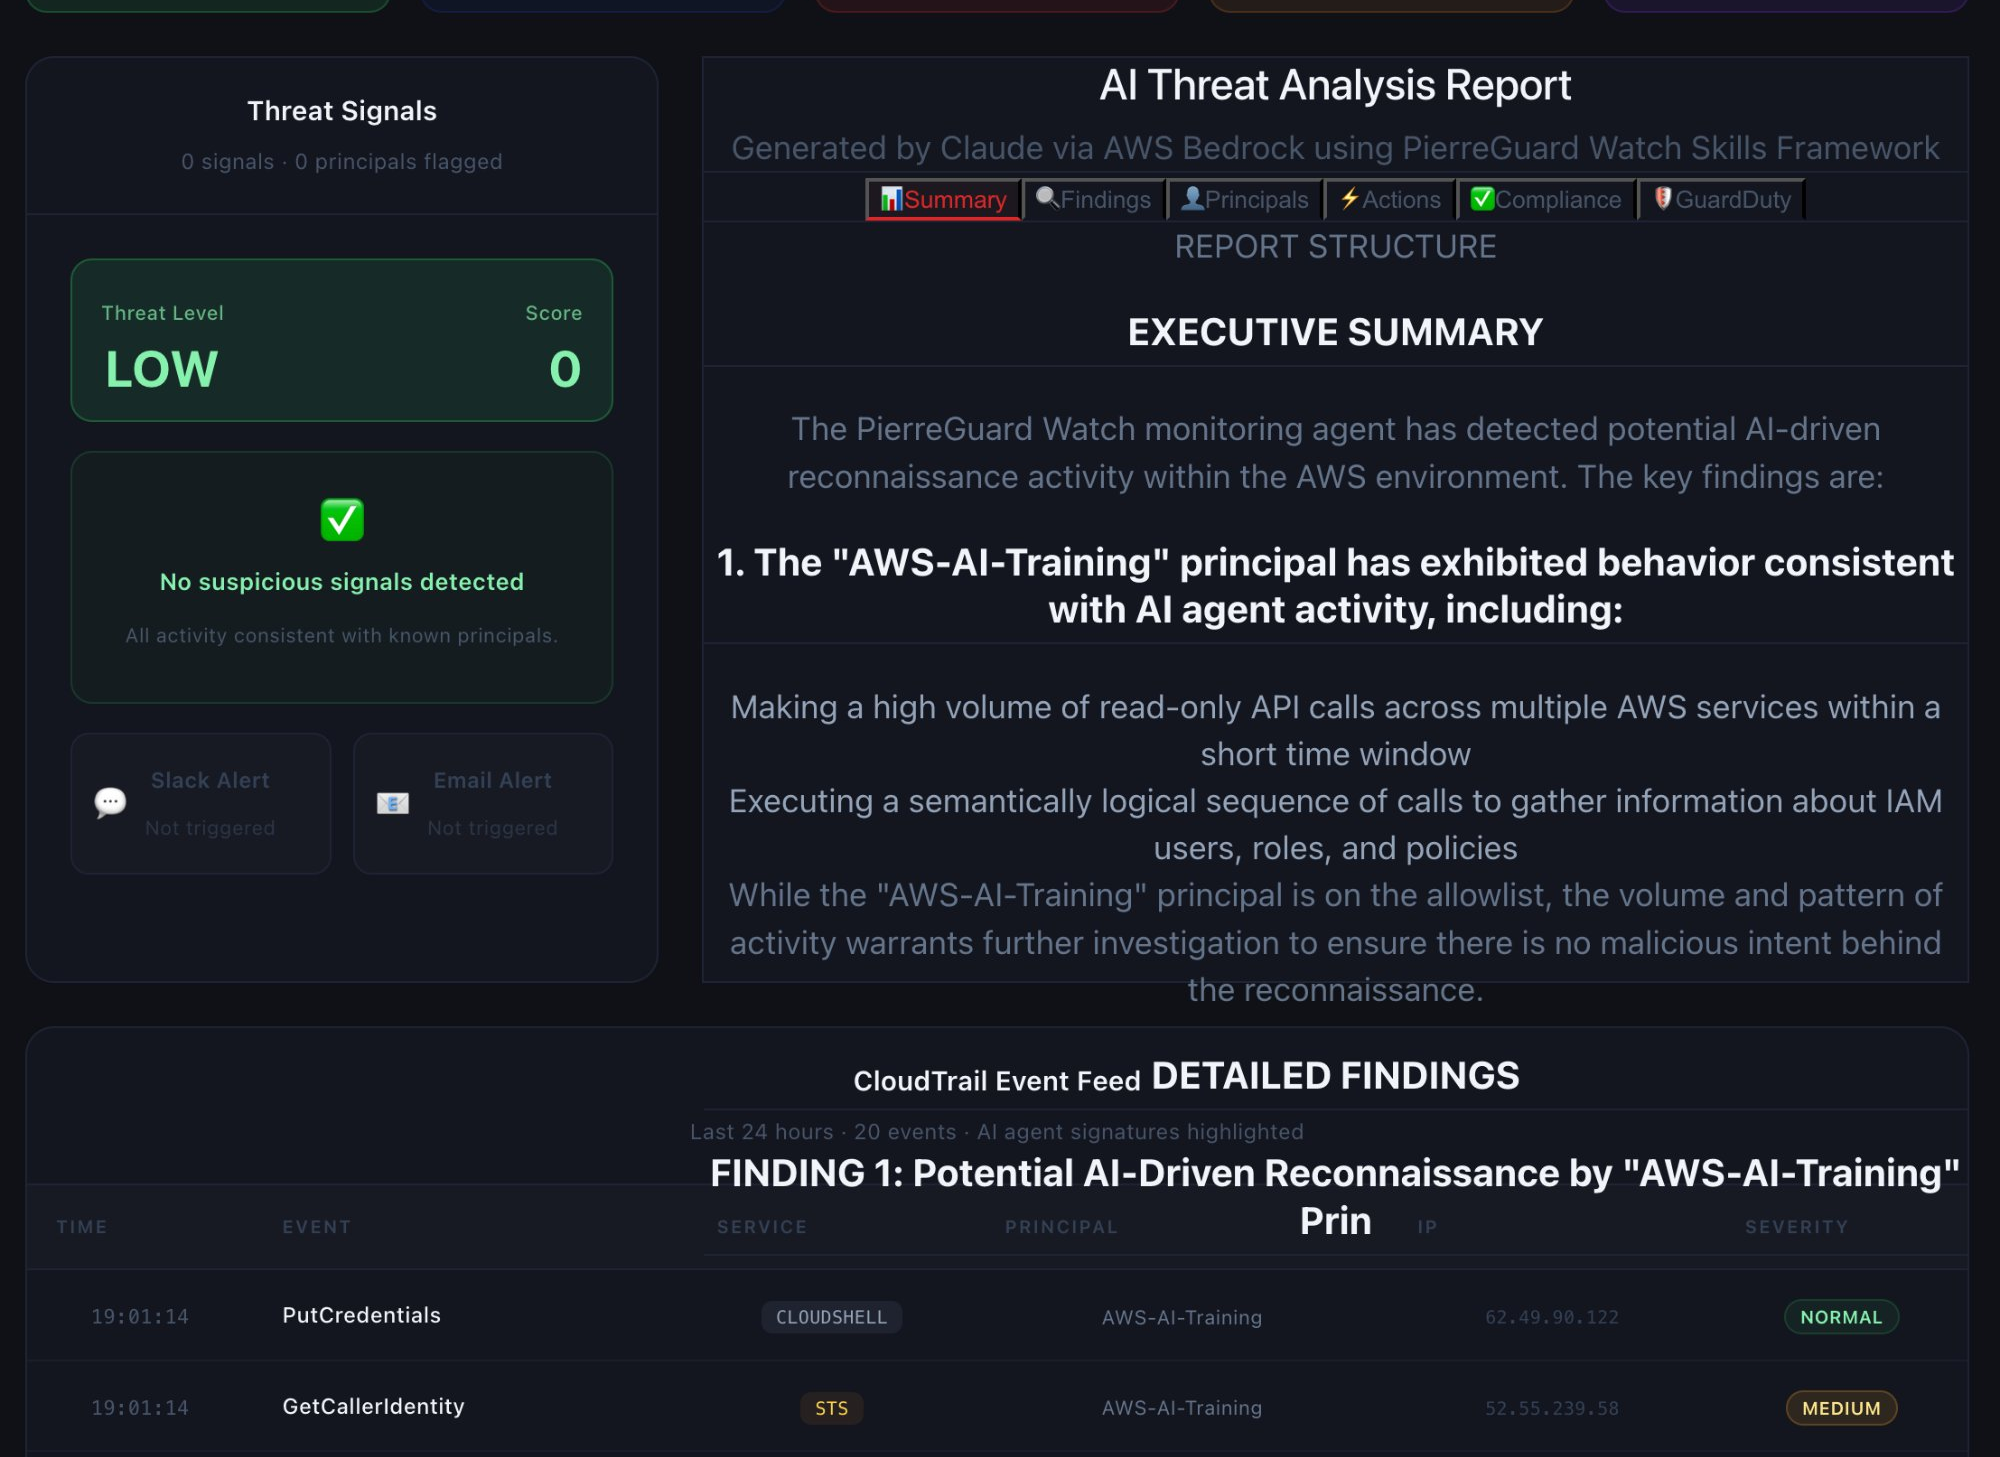Select the GetCallerIdentity event row
Viewport: 2000px width, 1457px height.
tap(373, 1406)
